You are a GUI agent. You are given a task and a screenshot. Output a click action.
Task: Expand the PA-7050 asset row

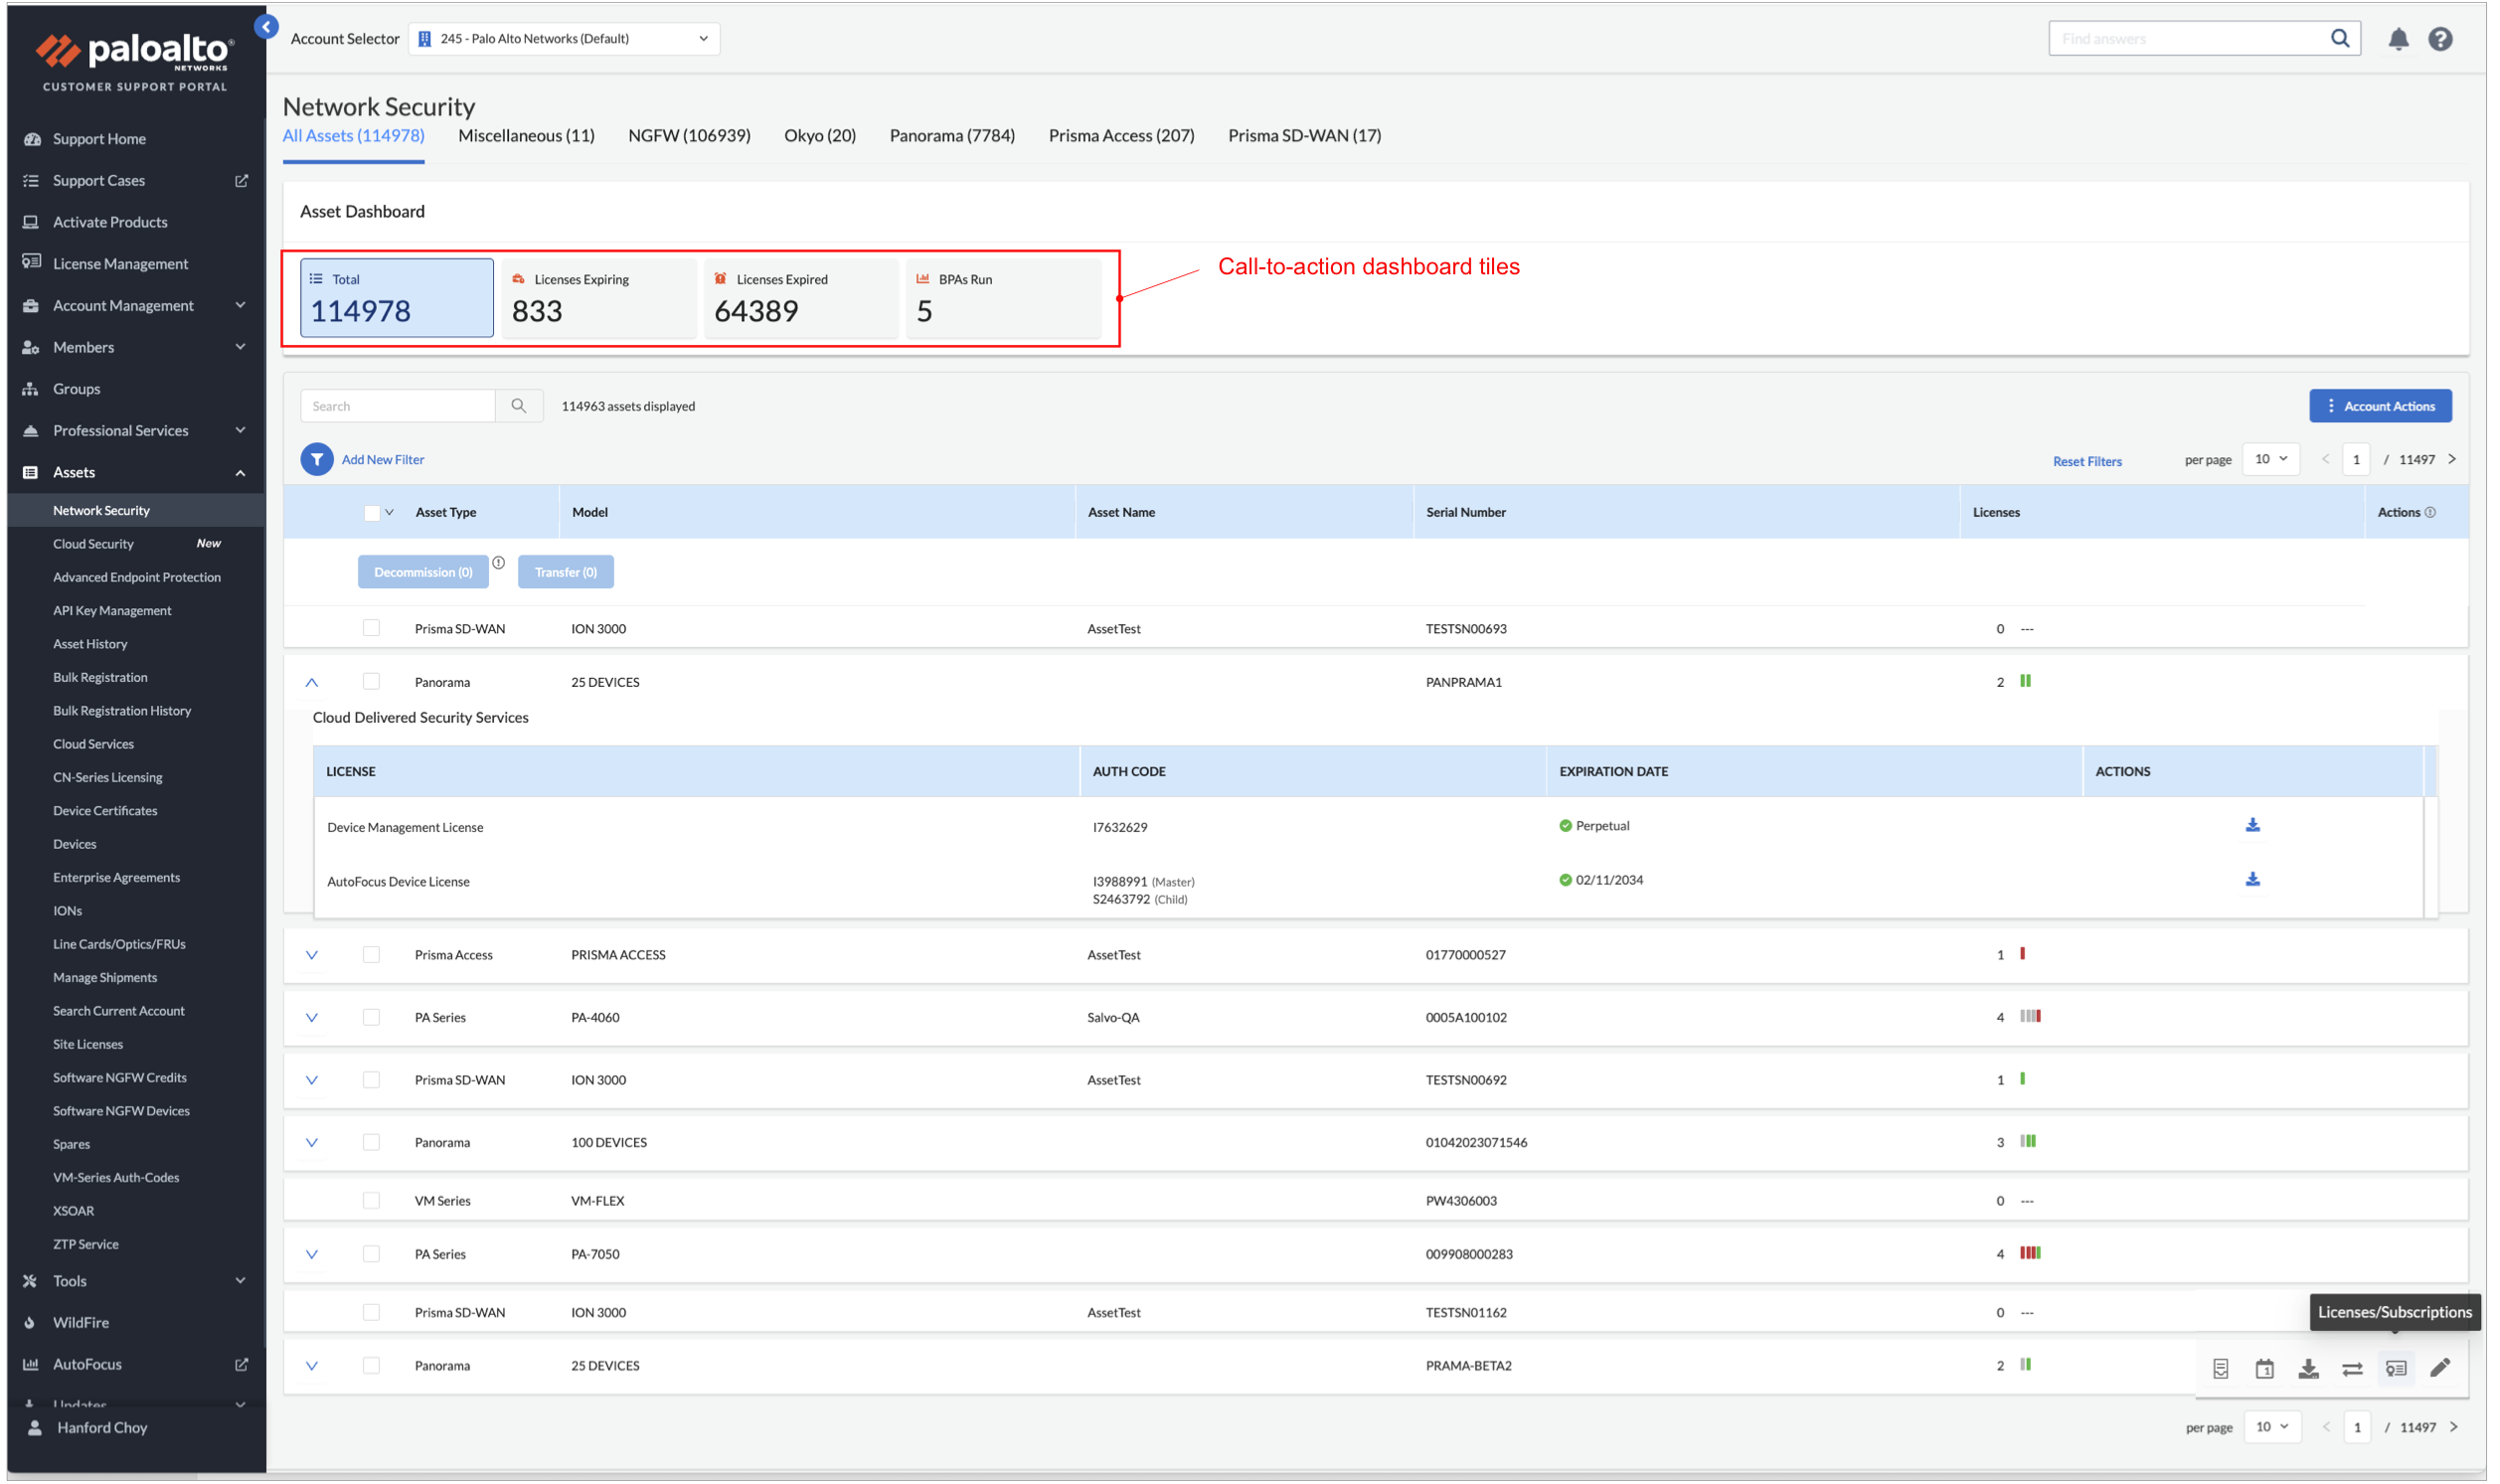312,1254
